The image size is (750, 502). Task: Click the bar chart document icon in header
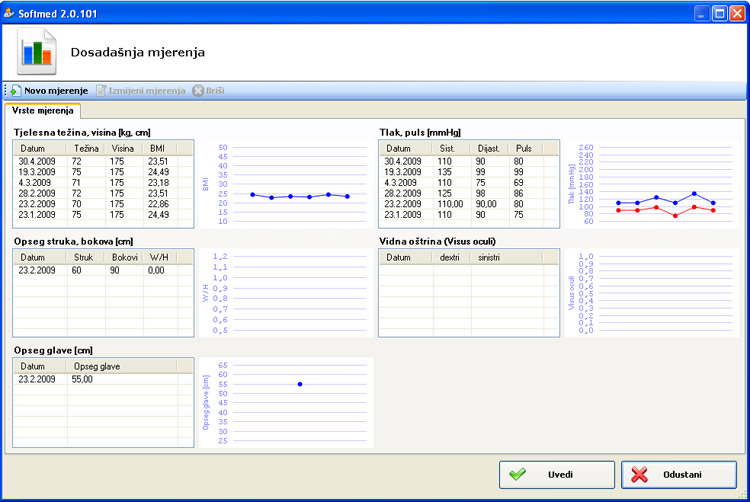pos(37,50)
